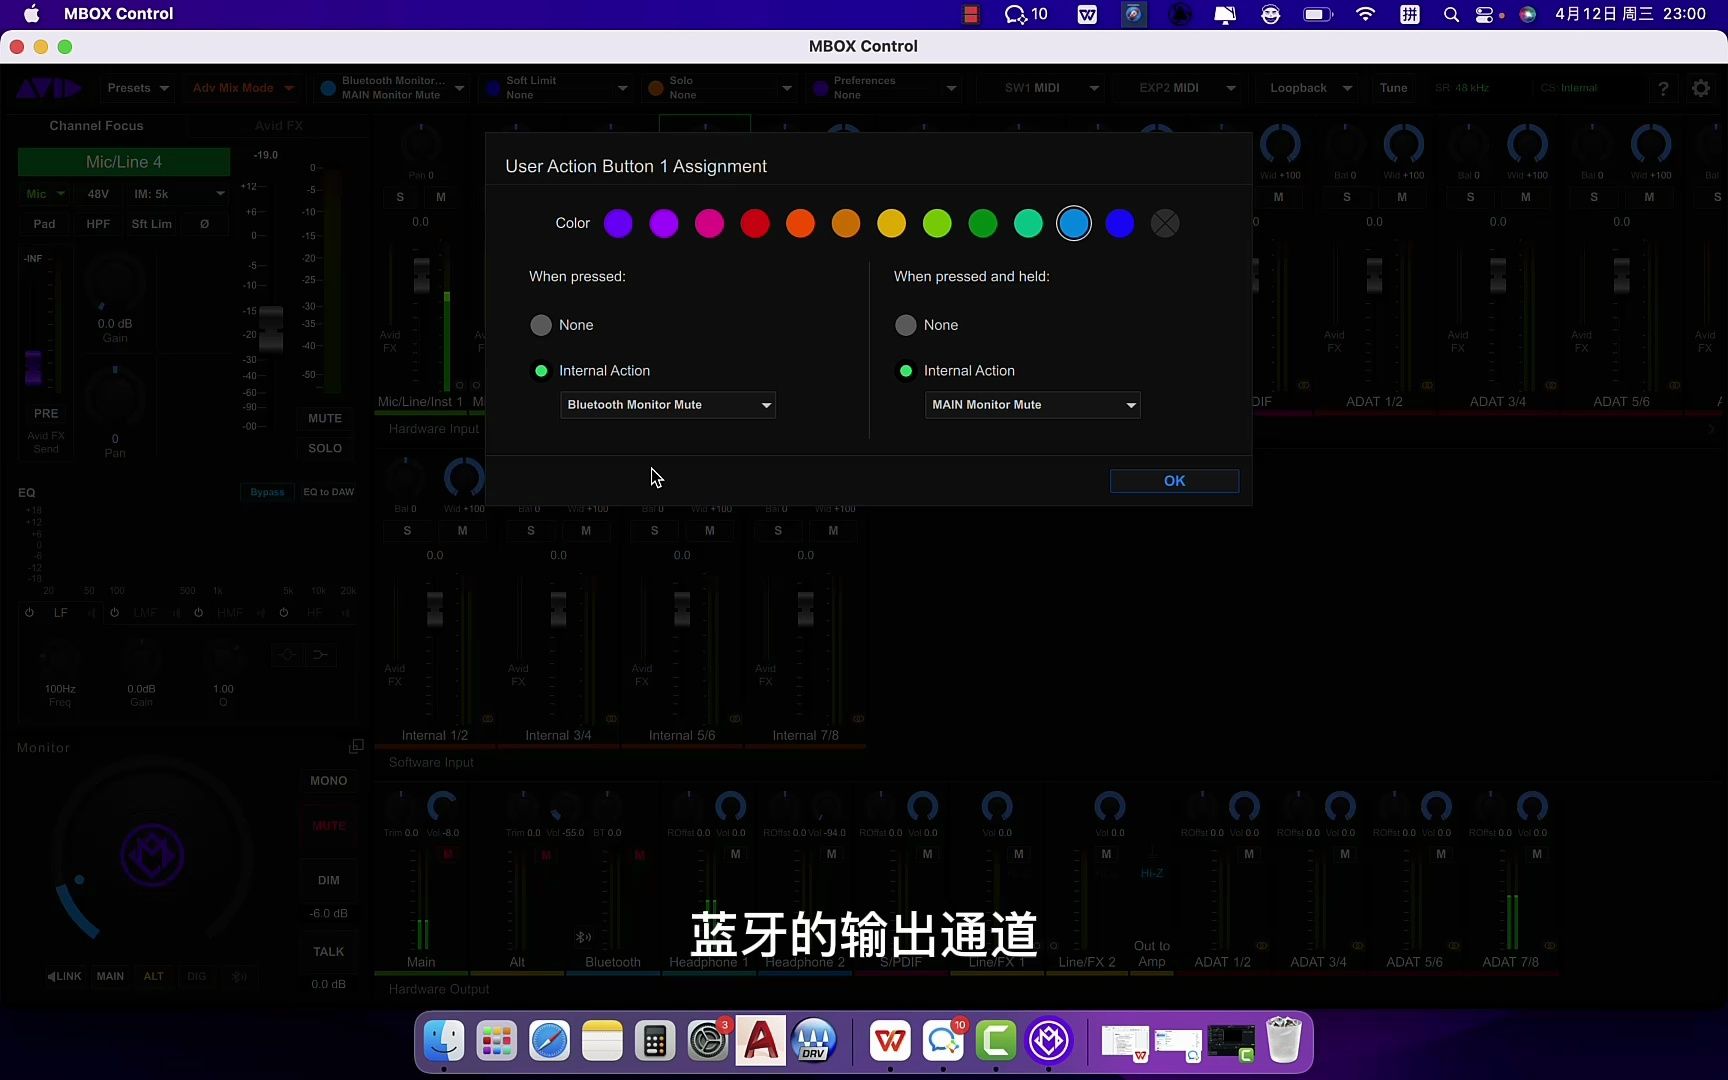Click the Wi-Fi status icon
The height and width of the screenshot is (1080, 1728).
click(x=1365, y=14)
